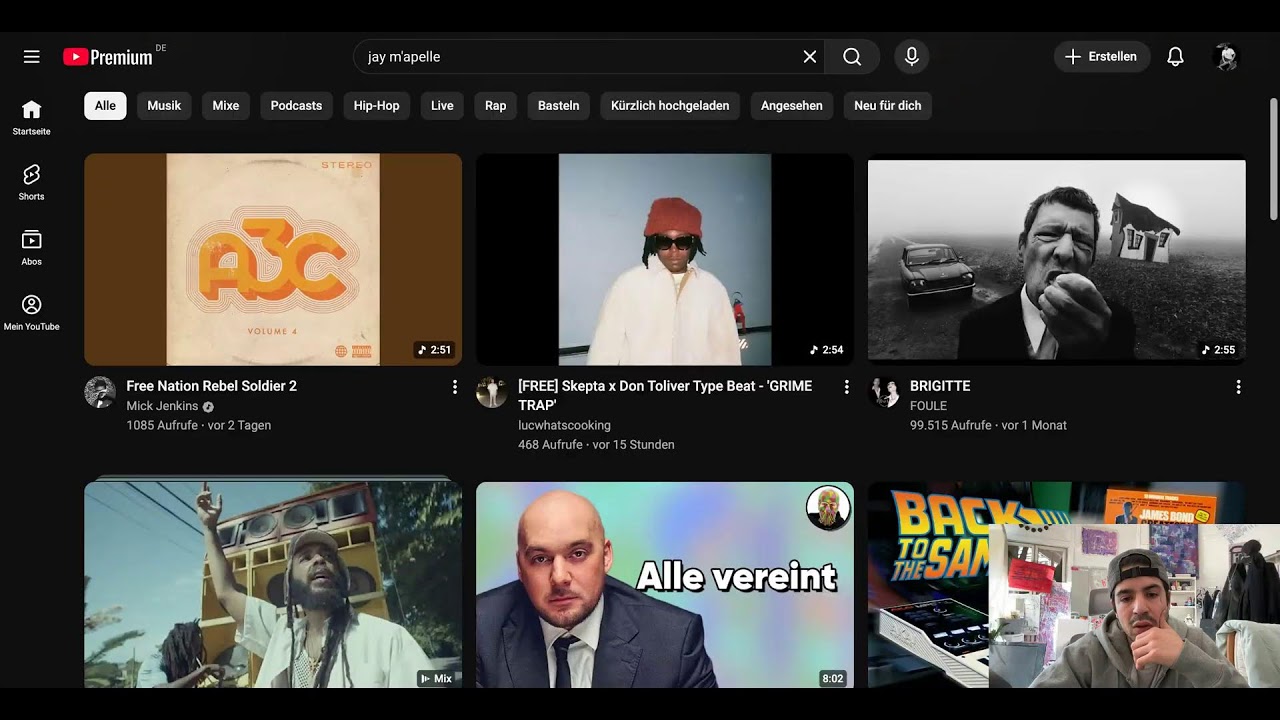The width and height of the screenshot is (1280, 720).
Task: Open Mein YouTube in sidebar
Action: (32, 312)
